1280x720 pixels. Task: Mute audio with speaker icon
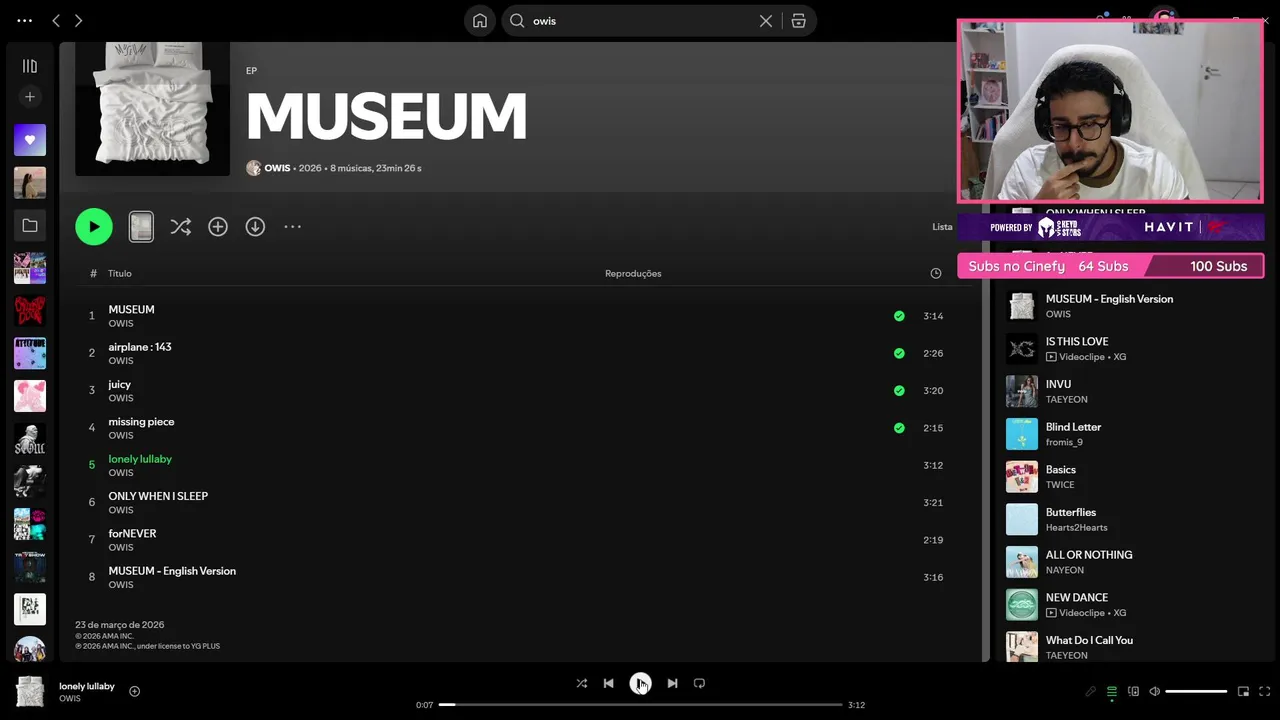1154,691
